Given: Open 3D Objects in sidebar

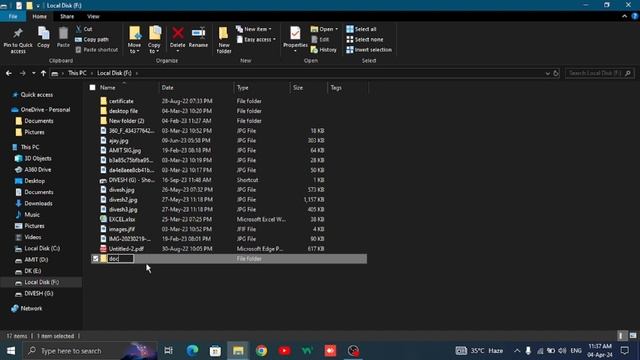Looking at the screenshot, I should click(38, 158).
